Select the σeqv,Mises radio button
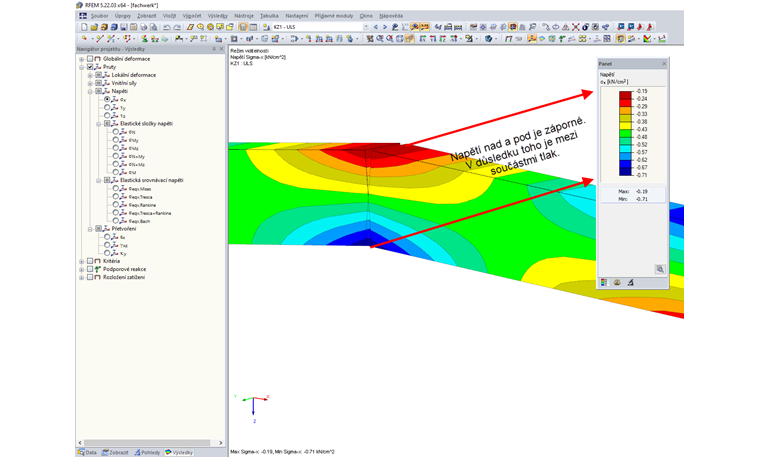The width and height of the screenshot is (760, 457). tap(115, 189)
